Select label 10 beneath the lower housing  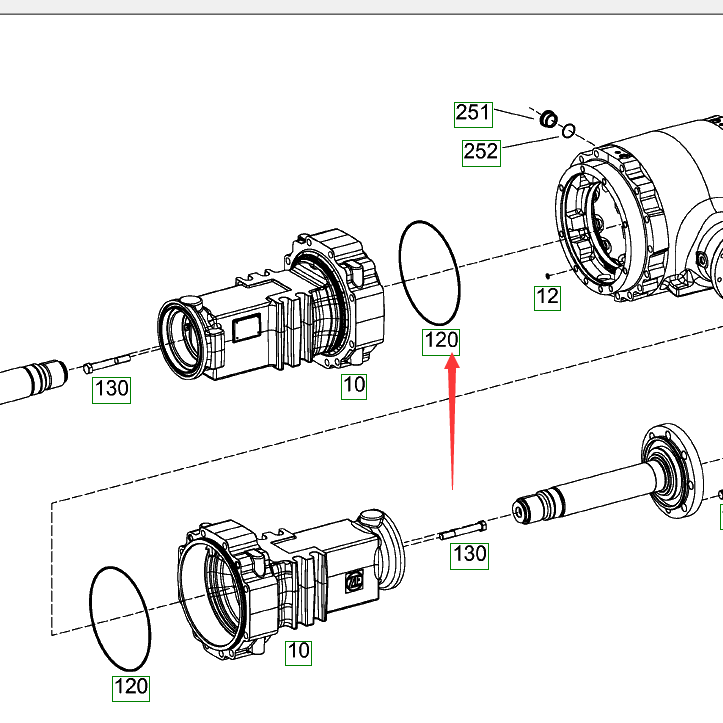pos(298,652)
